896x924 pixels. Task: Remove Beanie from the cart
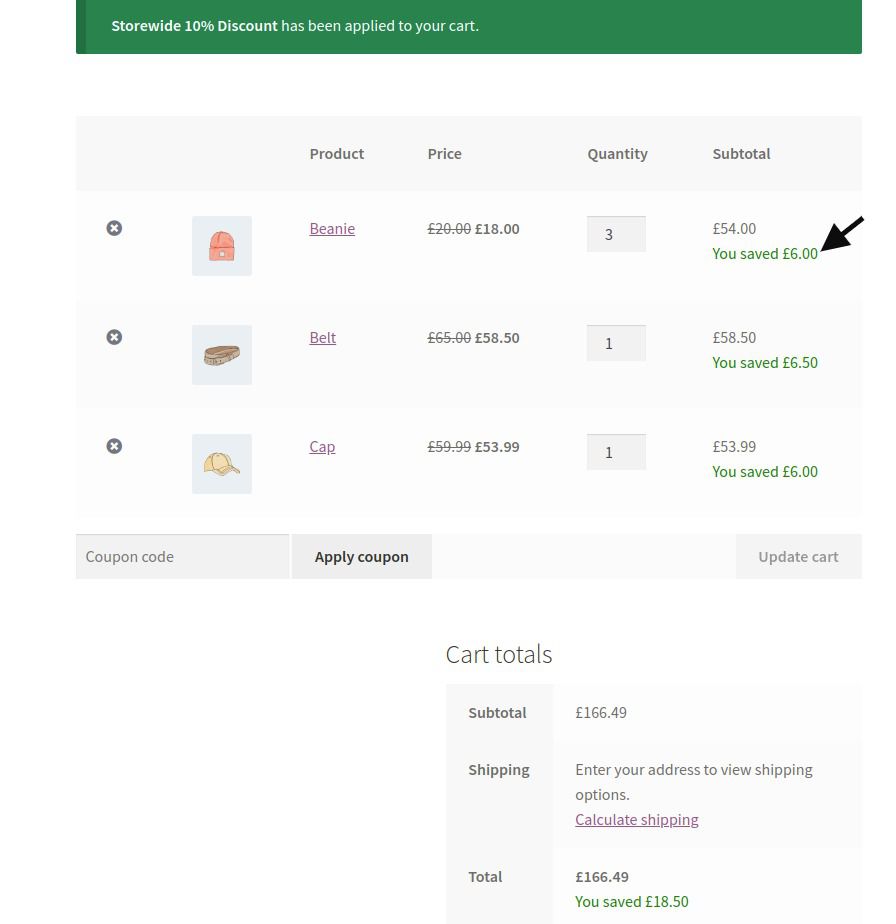coord(114,228)
